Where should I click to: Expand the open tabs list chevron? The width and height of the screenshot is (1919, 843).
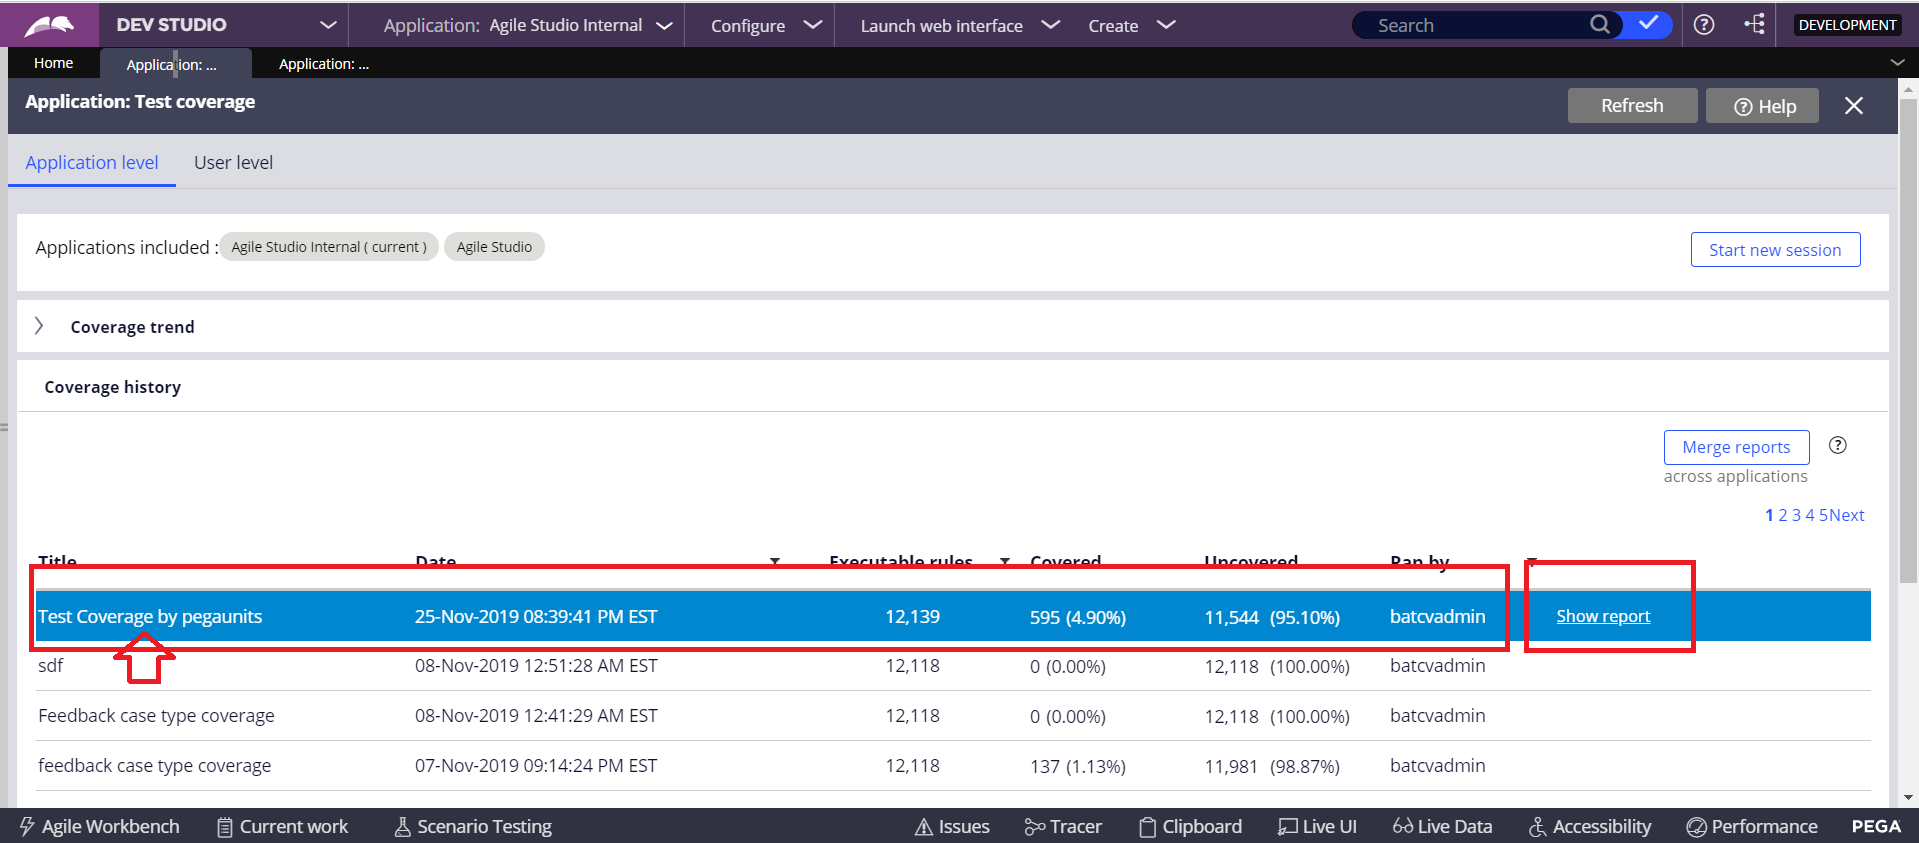point(1897,62)
